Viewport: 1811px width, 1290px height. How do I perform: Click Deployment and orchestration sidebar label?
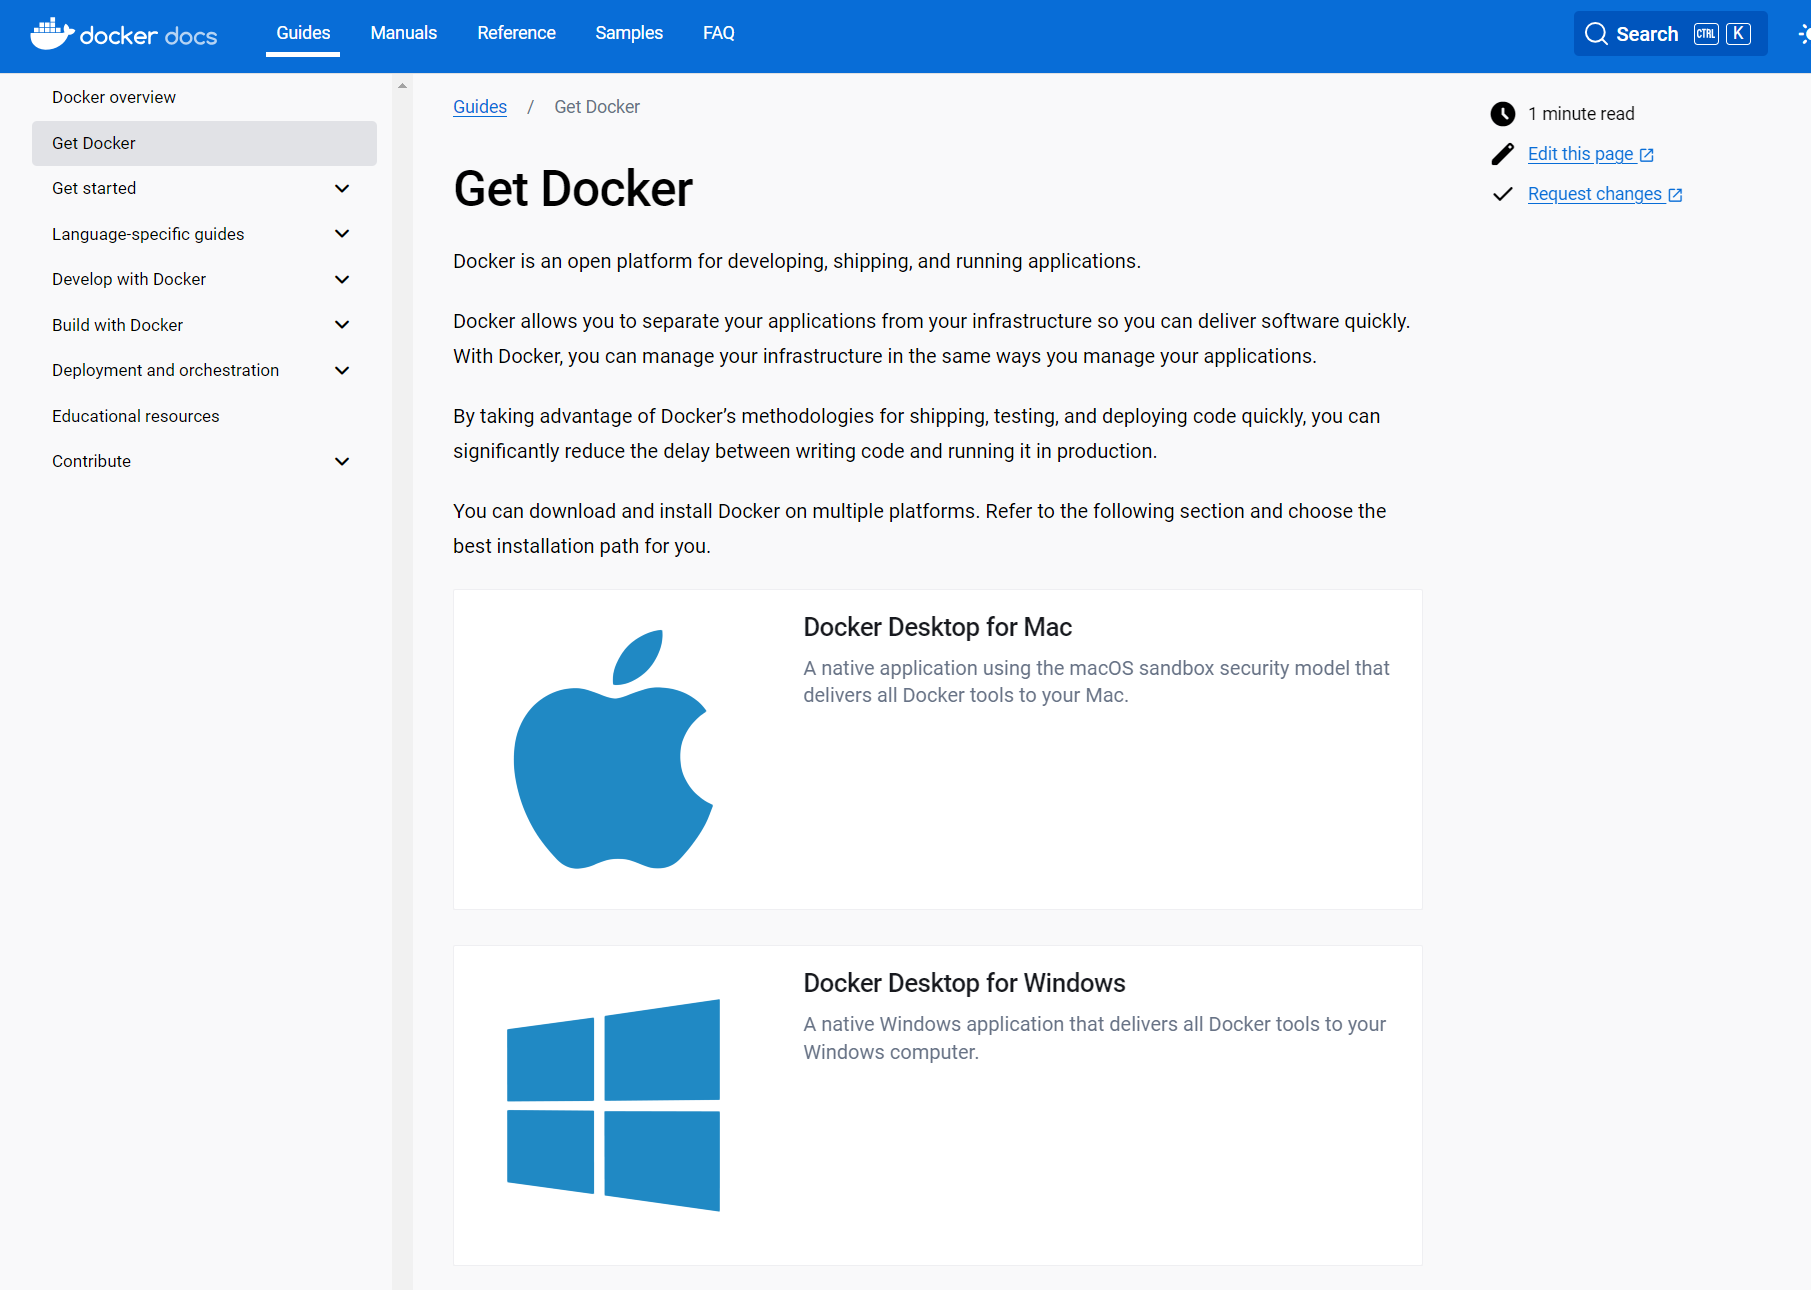(x=165, y=370)
